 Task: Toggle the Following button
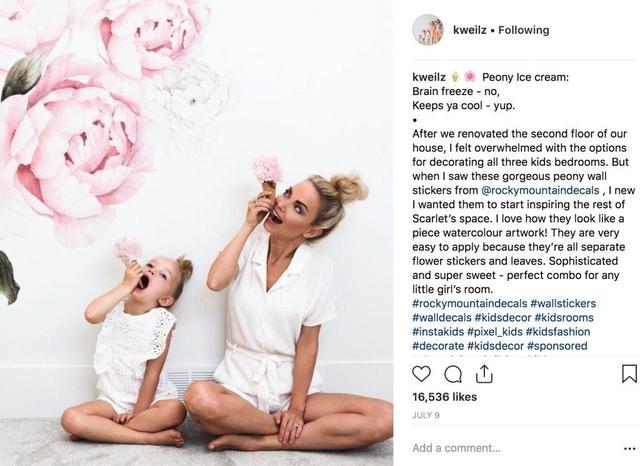pos(524,30)
